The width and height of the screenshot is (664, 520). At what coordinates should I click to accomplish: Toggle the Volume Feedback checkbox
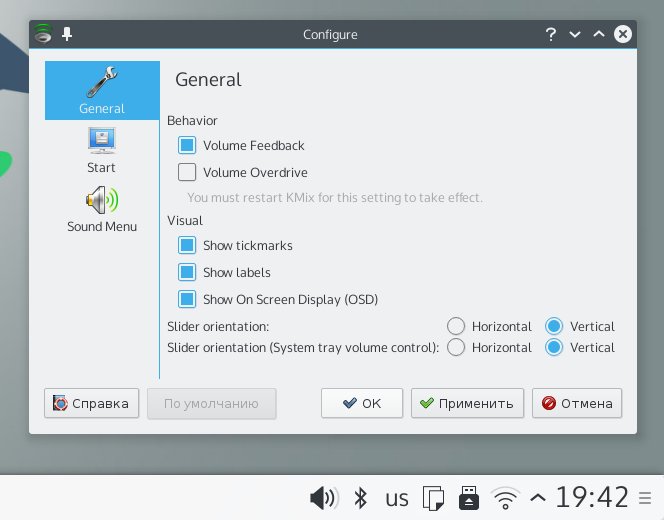coord(187,145)
